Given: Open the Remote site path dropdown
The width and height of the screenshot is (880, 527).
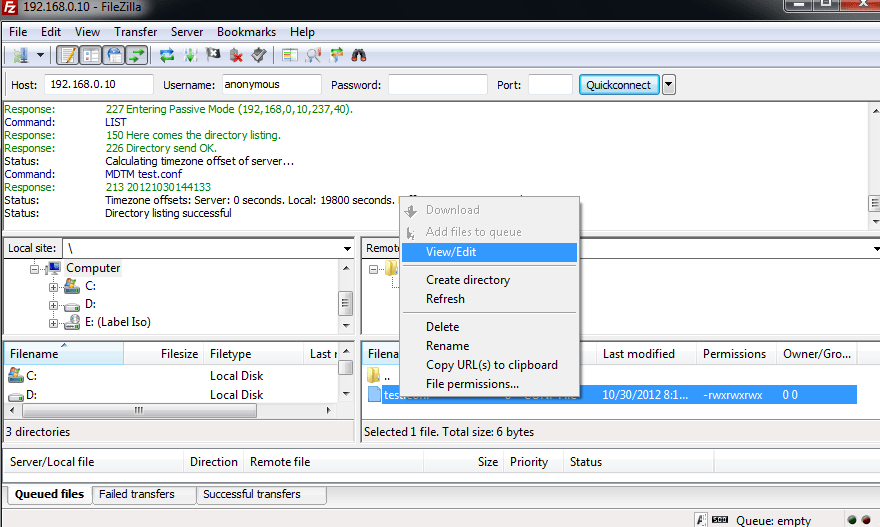Looking at the screenshot, I should tap(876, 249).
